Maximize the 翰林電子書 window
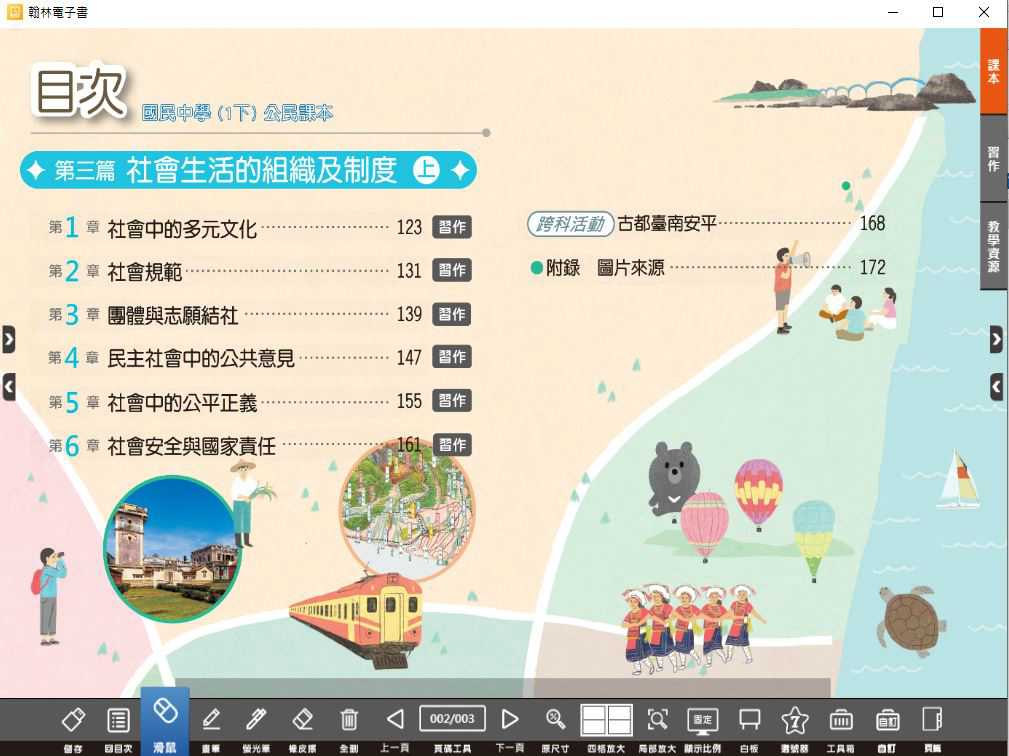The image size is (1009, 756). (x=938, y=12)
